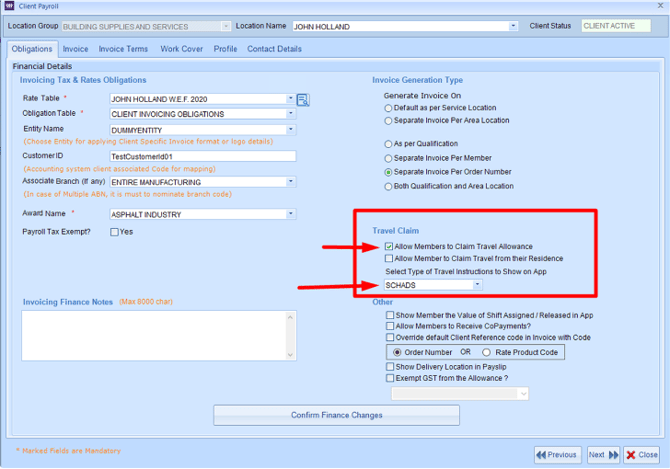670x469 pixels.
Task: Select Separate Invoice Per Order Number option
Action: [389, 172]
